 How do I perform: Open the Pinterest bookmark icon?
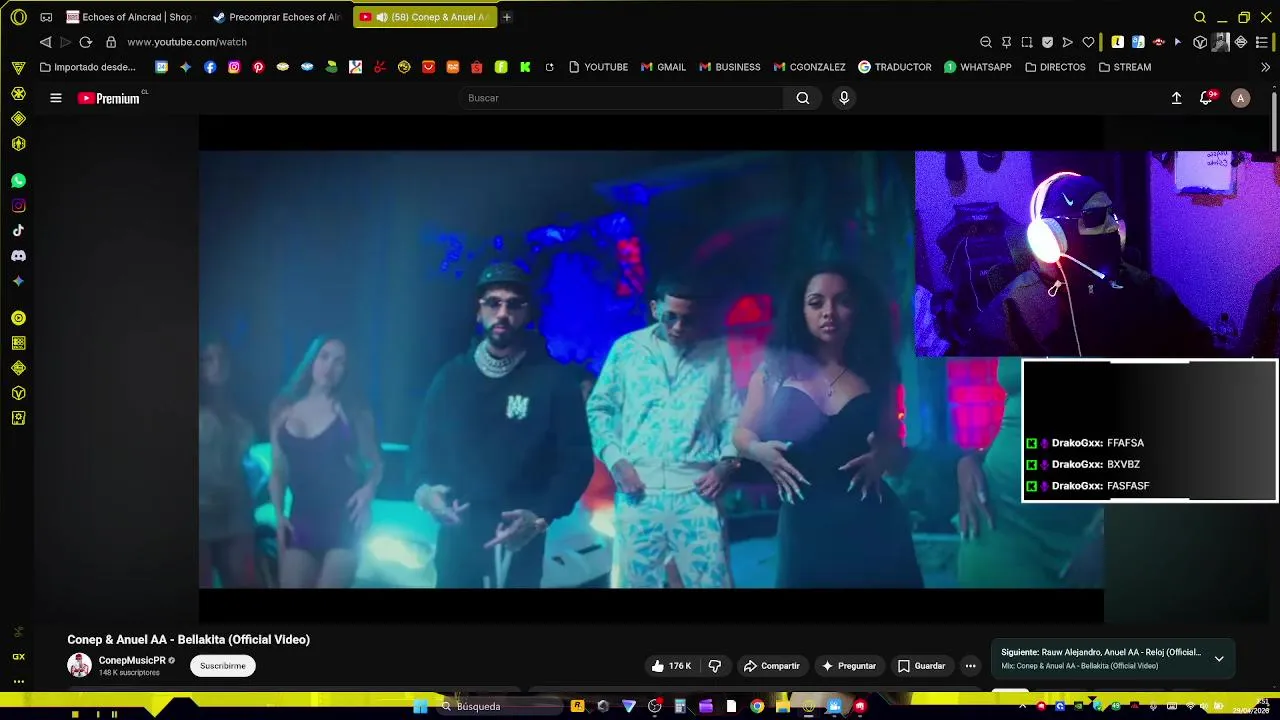pyautogui.click(x=258, y=67)
